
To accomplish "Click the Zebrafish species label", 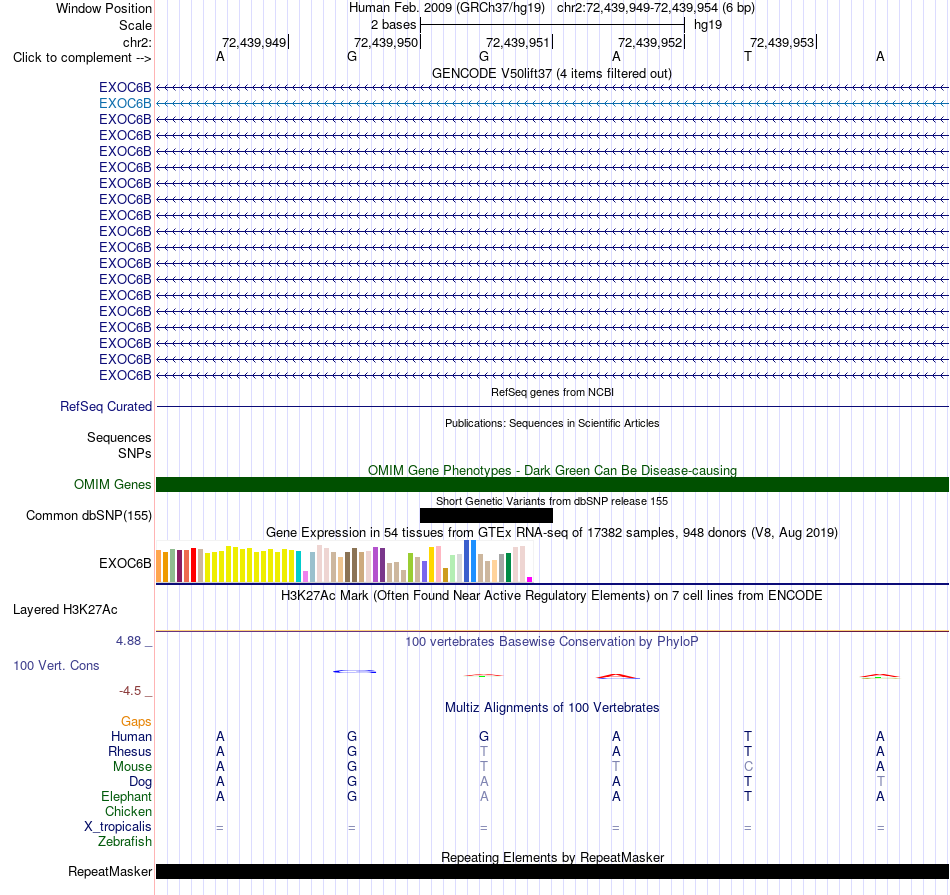I will tap(125, 842).
